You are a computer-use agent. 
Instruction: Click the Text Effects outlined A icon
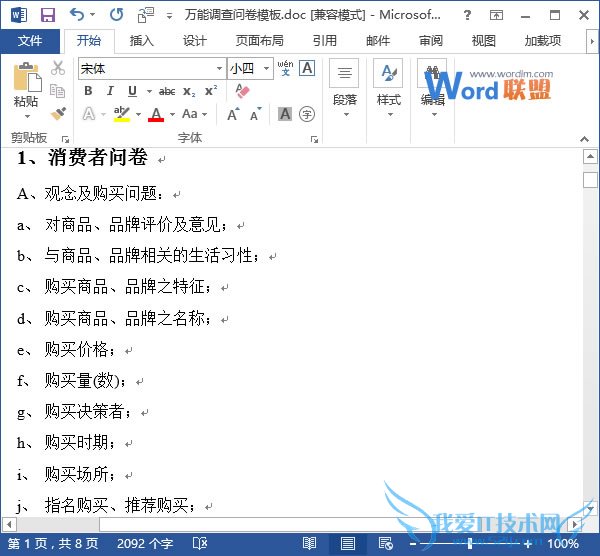click(89, 114)
